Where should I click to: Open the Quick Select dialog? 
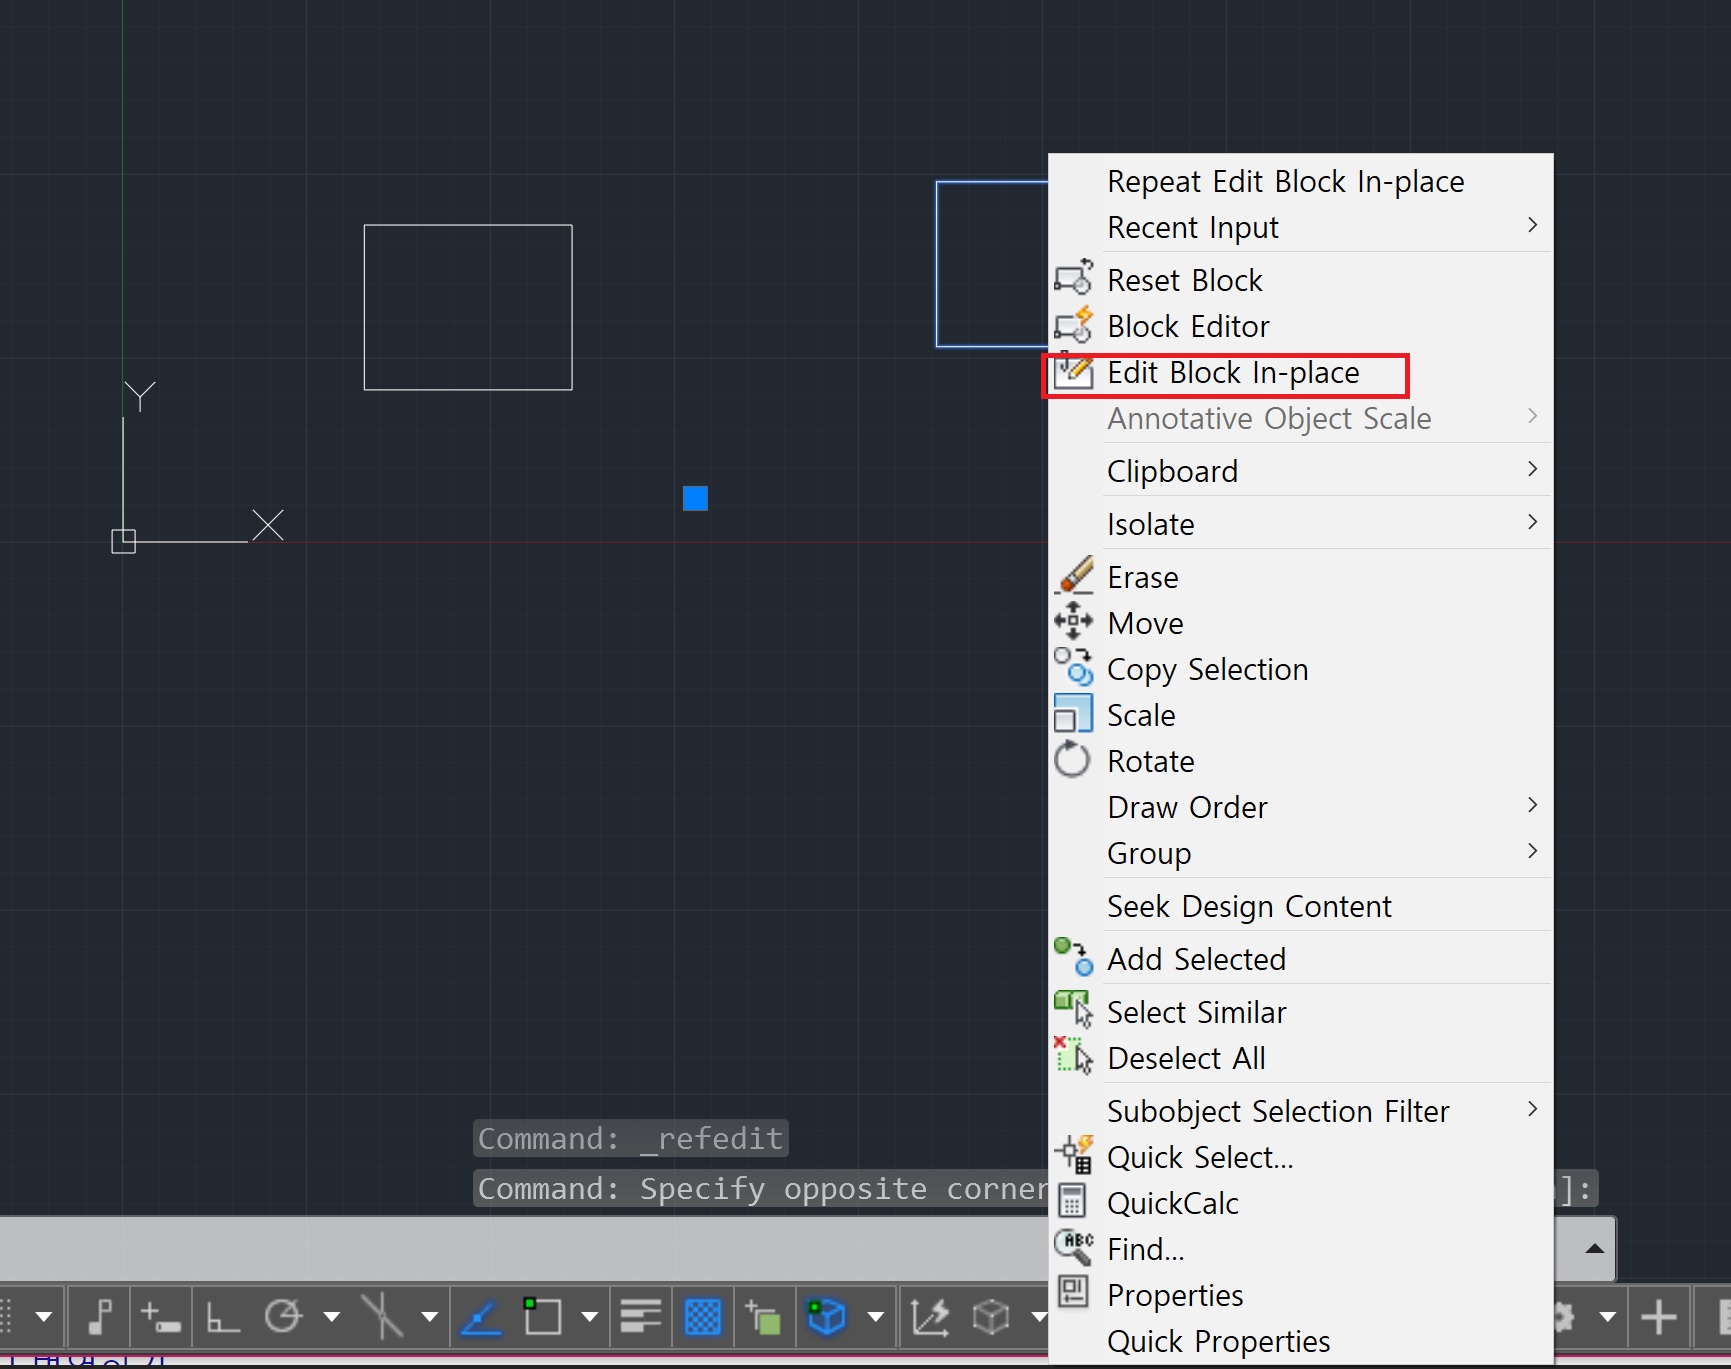1200,1157
